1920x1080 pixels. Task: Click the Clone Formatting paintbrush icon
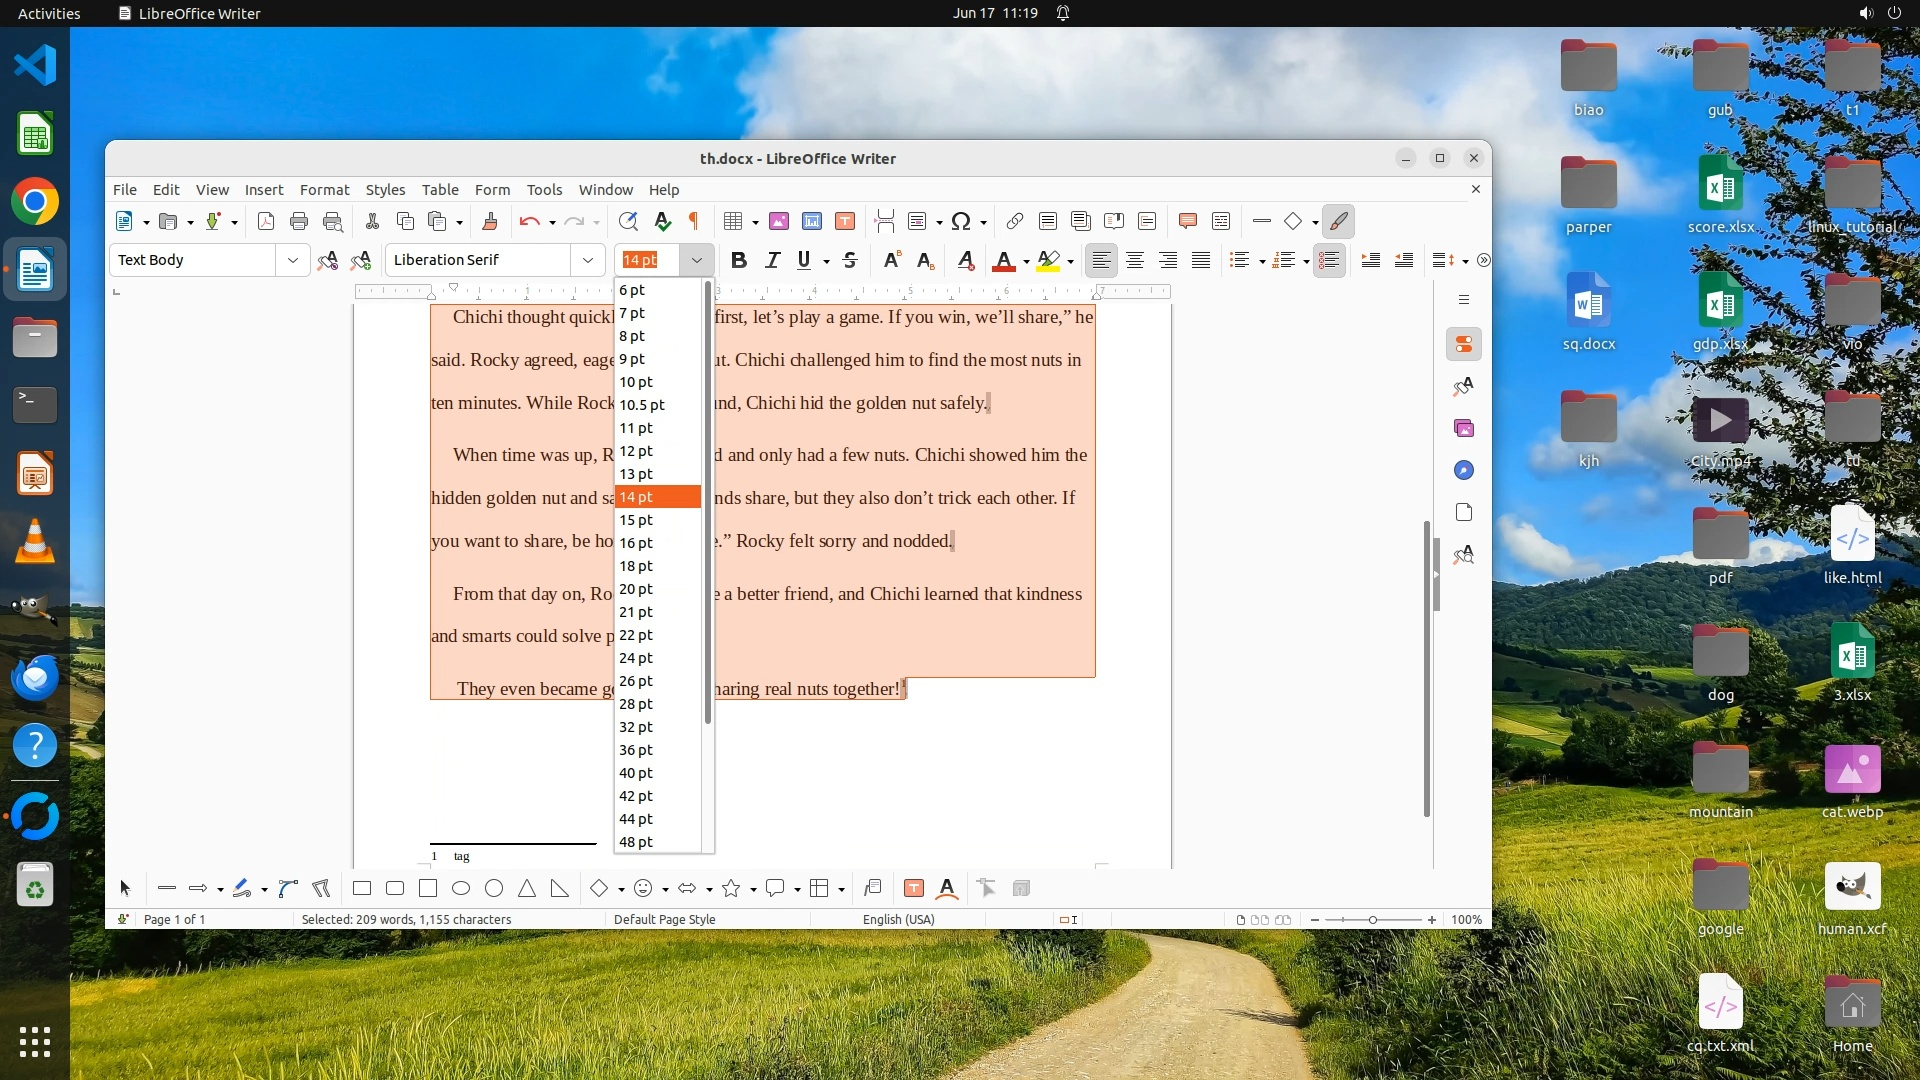point(489,221)
